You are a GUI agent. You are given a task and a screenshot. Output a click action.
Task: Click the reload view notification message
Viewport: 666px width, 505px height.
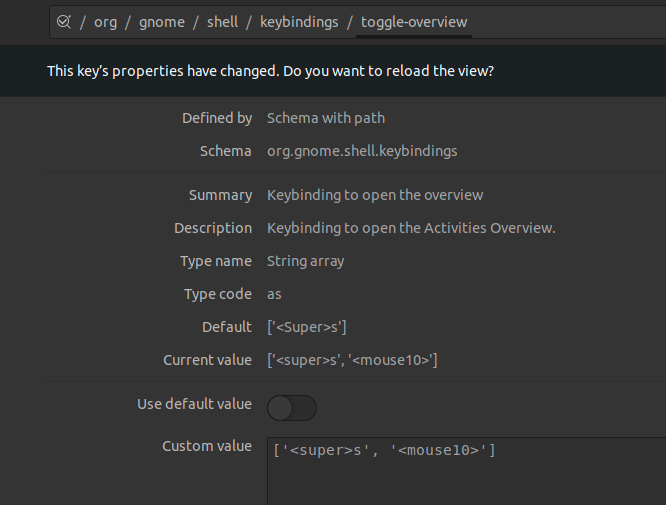coord(270,71)
